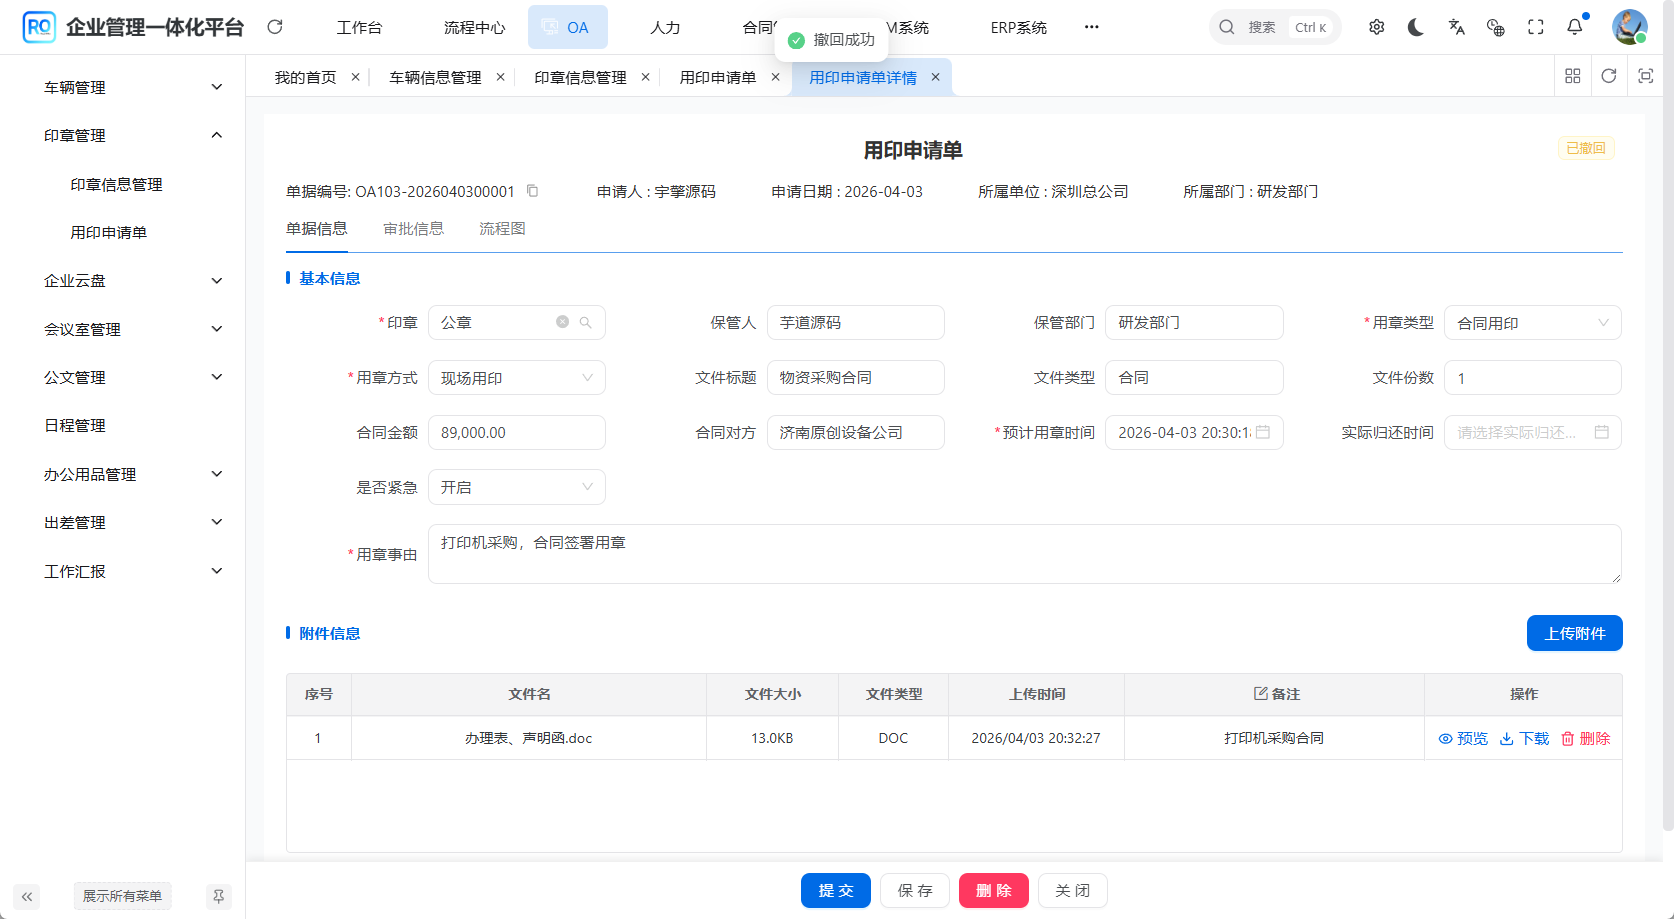This screenshot has height=919, width=1674.
Task: Click the 上传附件 button
Action: click(1574, 633)
